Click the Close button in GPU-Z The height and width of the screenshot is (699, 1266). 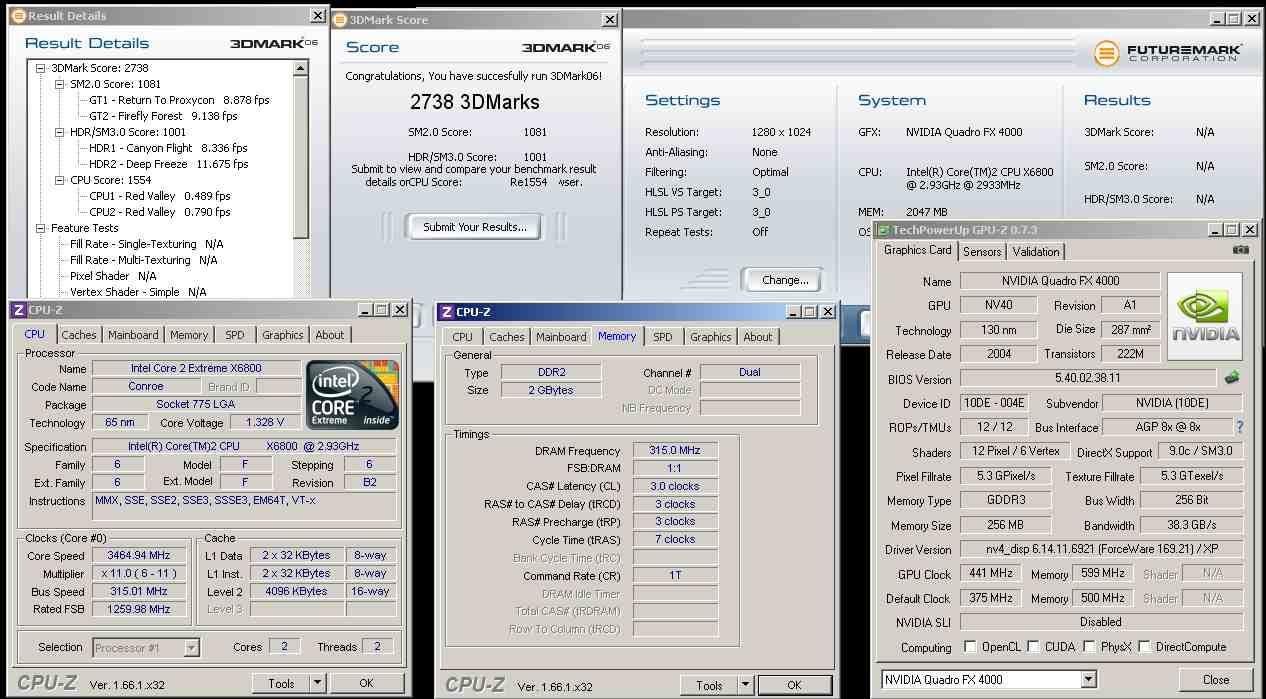point(1216,679)
